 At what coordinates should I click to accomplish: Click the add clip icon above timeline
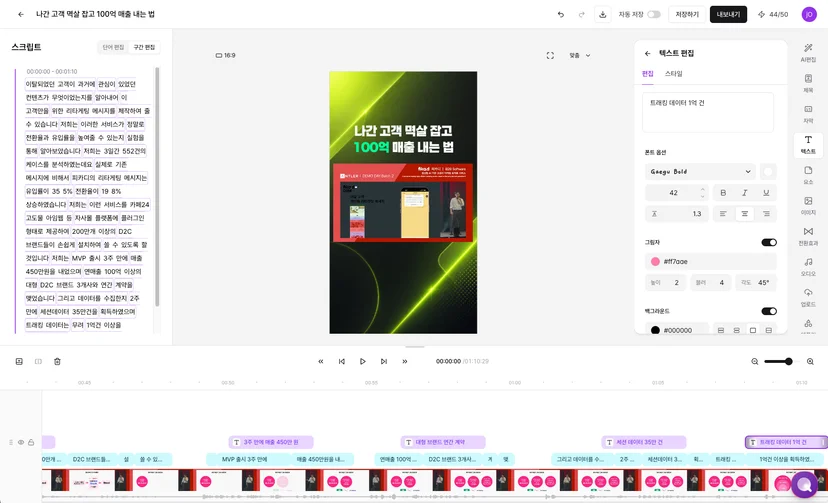pos(19,362)
